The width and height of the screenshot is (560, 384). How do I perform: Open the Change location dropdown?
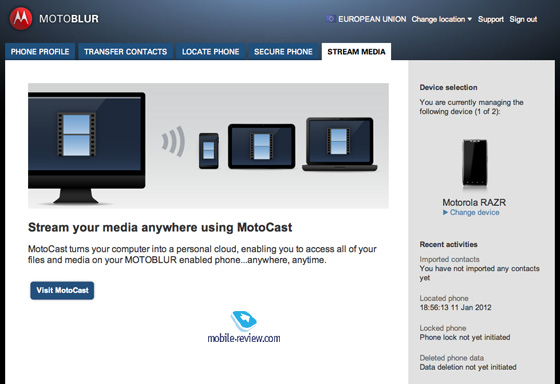click(441, 19)
